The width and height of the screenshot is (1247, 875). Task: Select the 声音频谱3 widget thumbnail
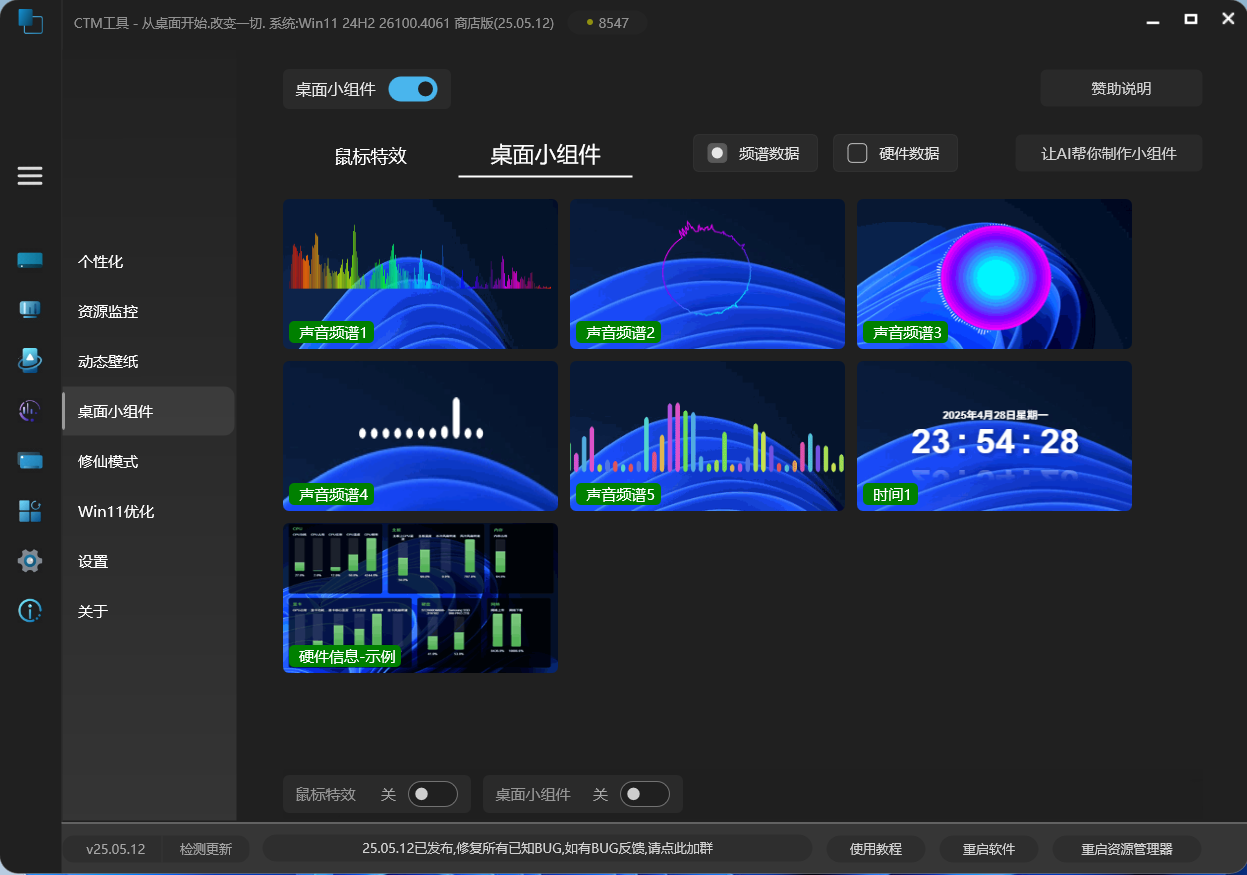tap(994, 274)
